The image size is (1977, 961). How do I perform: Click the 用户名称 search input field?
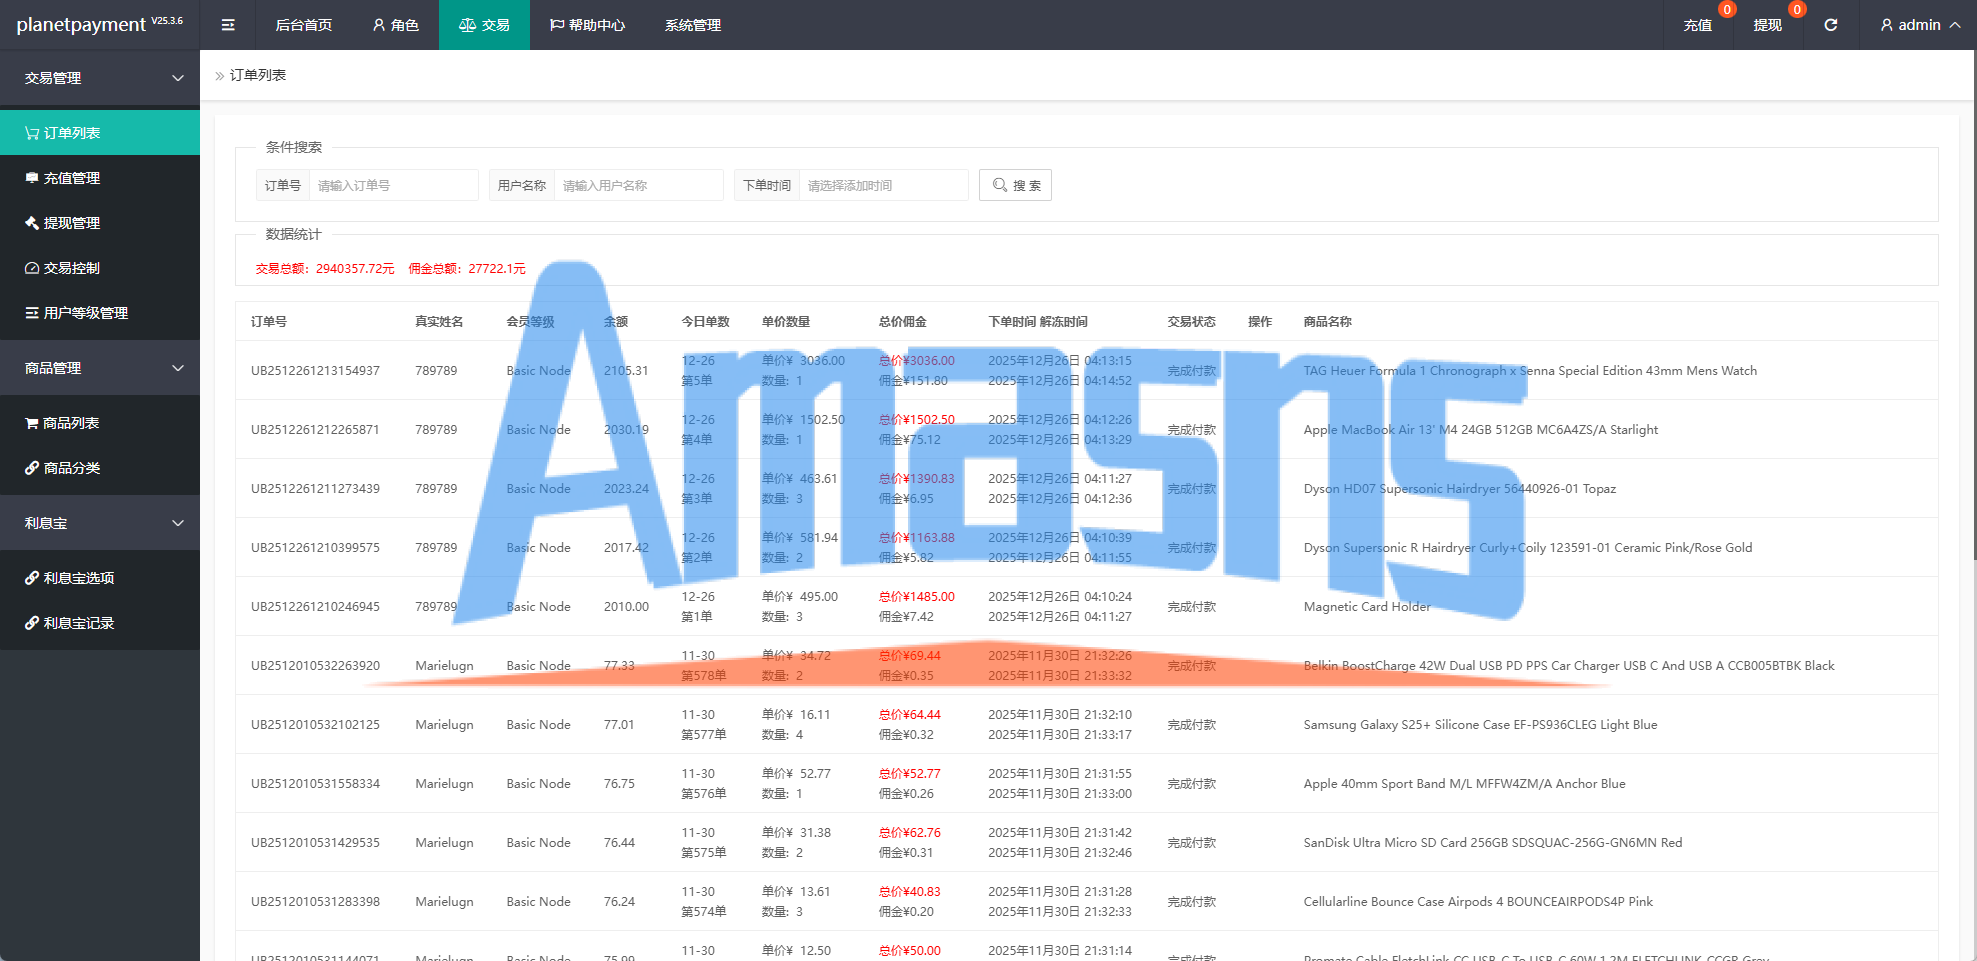coord(638,185)
